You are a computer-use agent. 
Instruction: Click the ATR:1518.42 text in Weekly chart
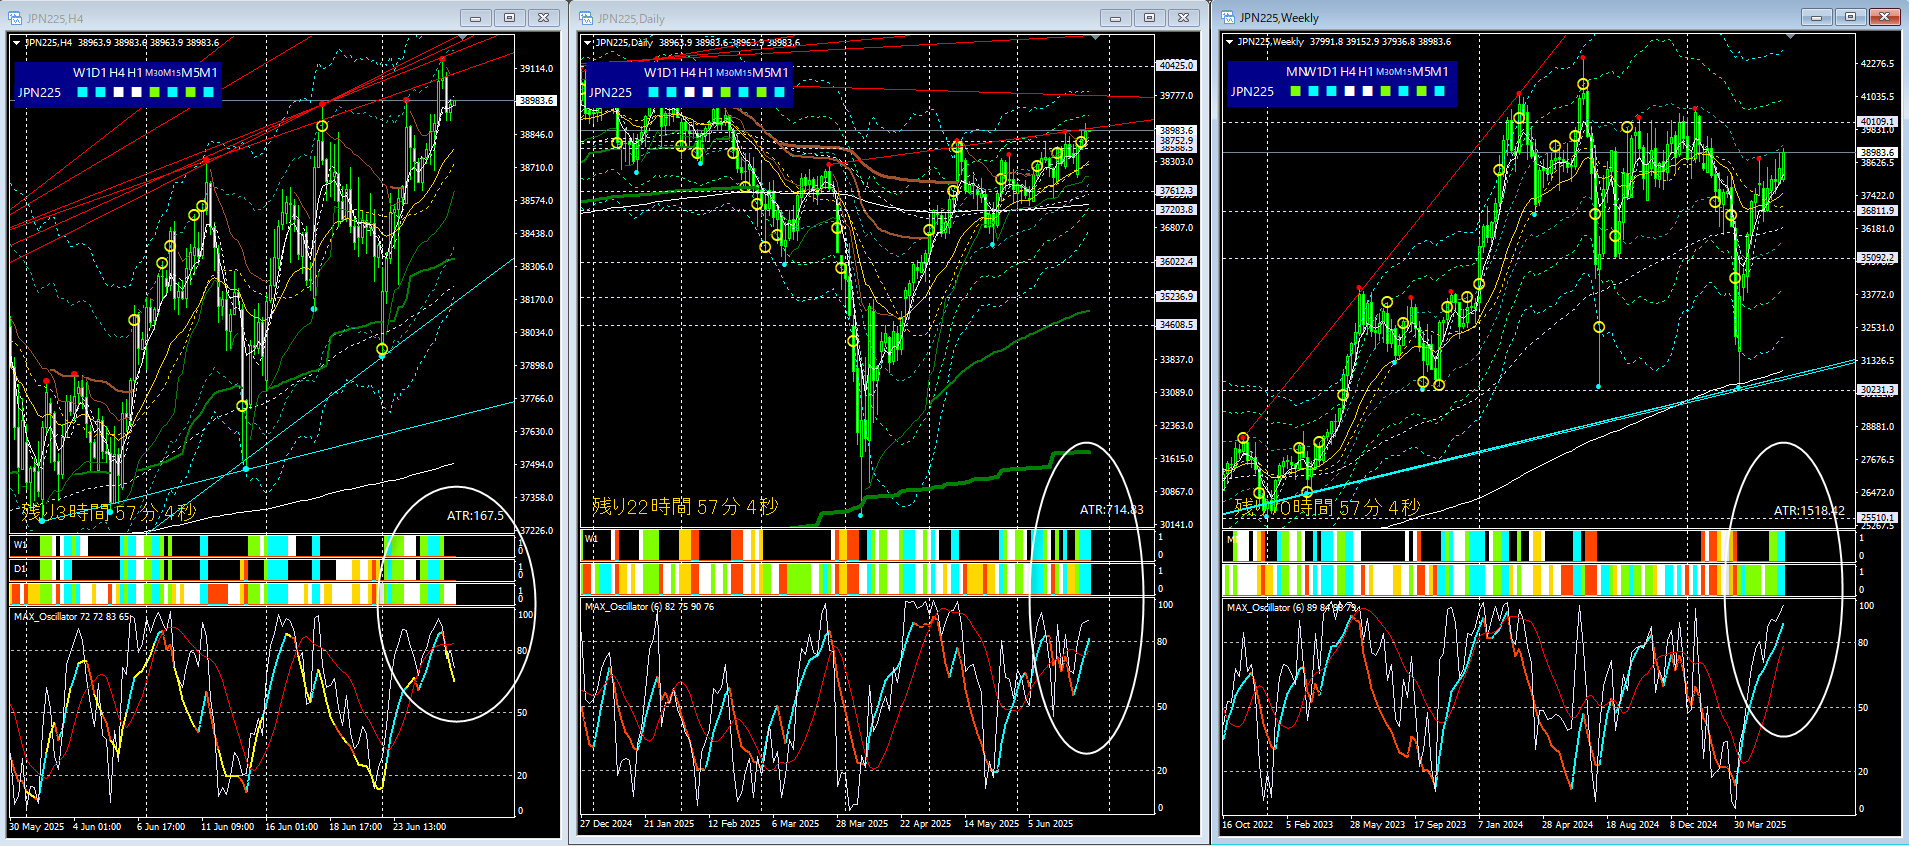pos(1809,511)
